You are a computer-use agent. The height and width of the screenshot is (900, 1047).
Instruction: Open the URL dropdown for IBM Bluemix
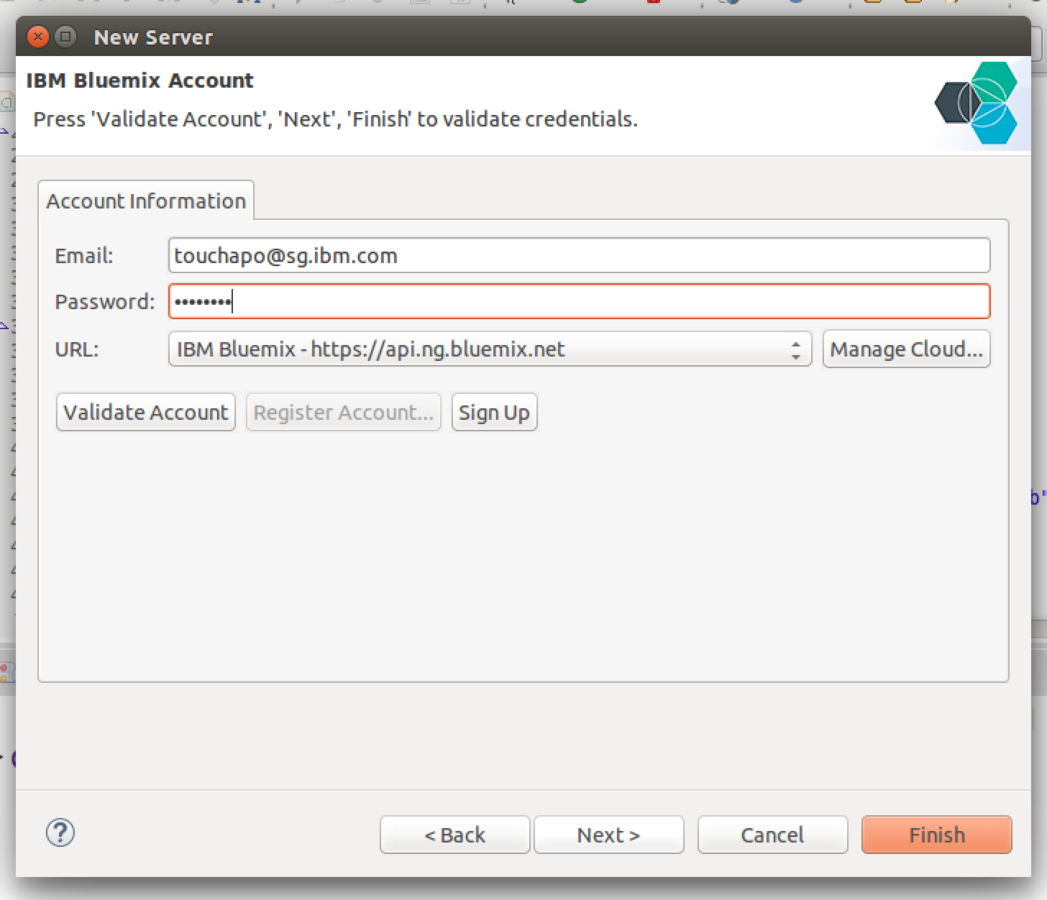click(489, 349)
